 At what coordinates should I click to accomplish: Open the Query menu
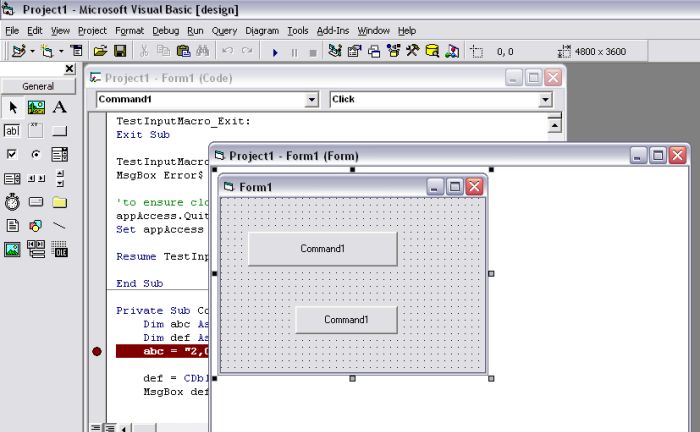pyautogui.click(x=224, y=31)
